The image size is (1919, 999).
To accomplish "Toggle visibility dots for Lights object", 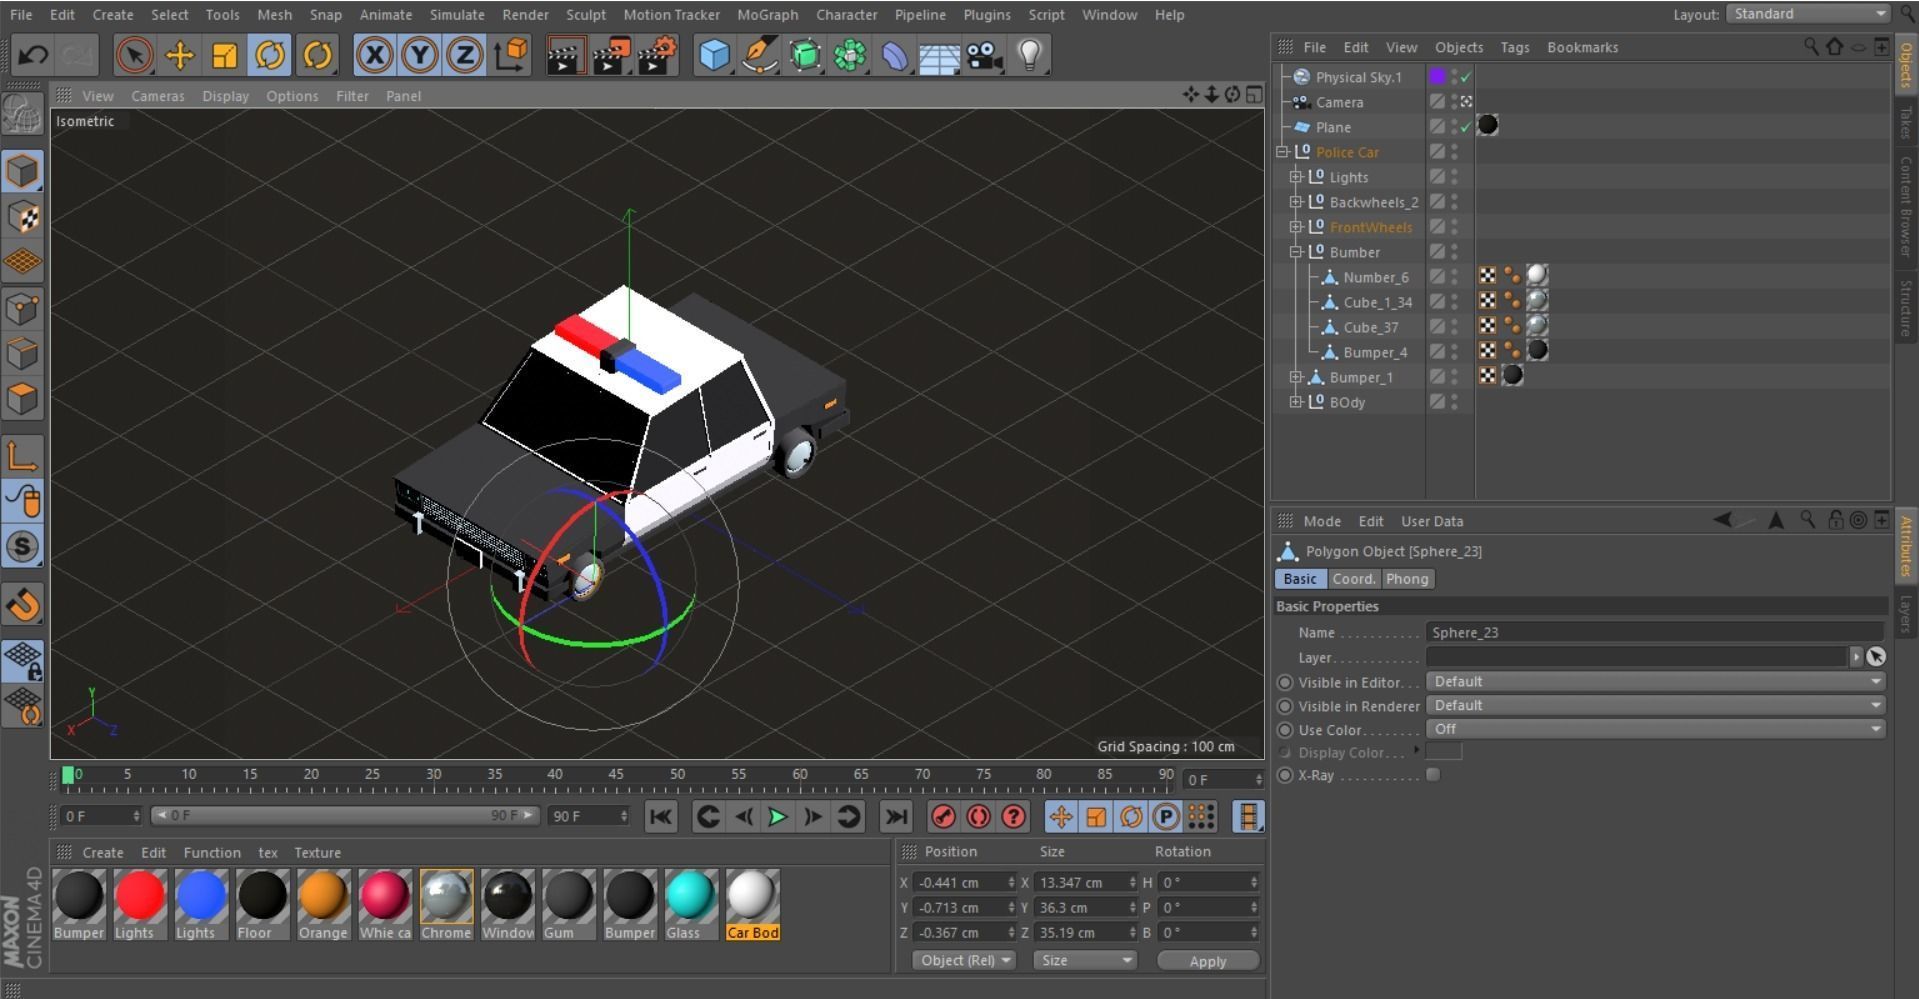I will [x=1455, y=177].
